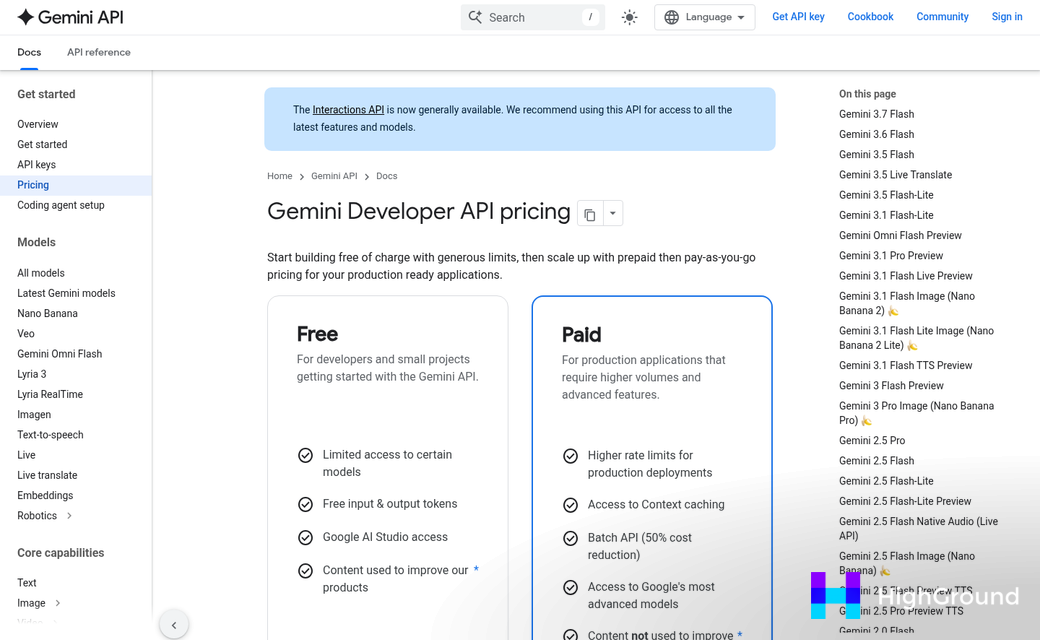Jump to Gemini 3 Pro Image section
Image resolution: width=1040 pixels, height=640 pixels.
[916, 413]
